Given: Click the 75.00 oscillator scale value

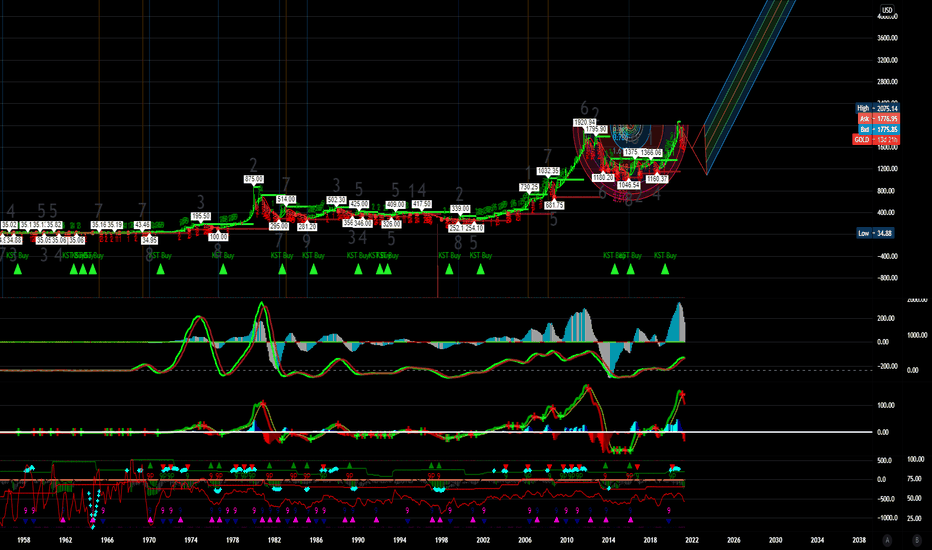Looking at the screenshot, I should coord(914,479).
